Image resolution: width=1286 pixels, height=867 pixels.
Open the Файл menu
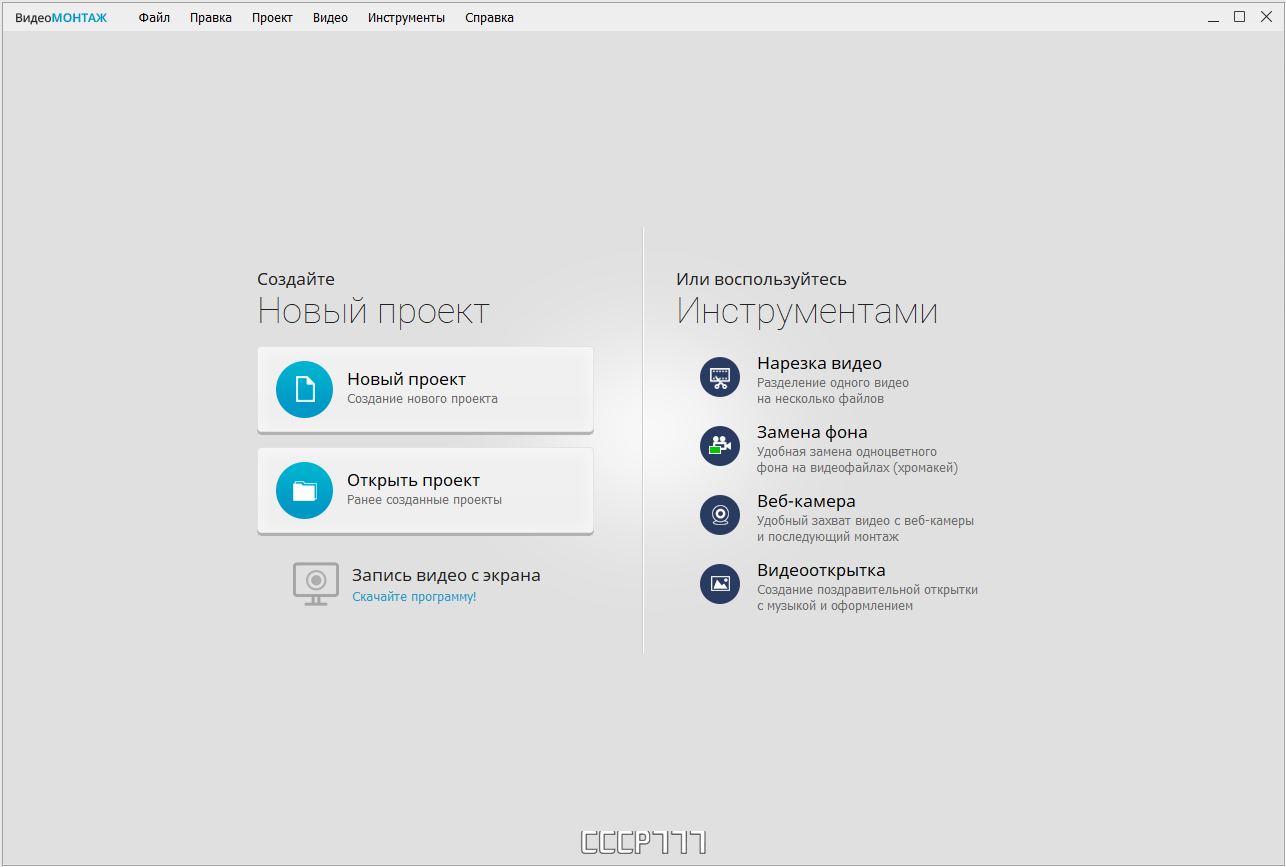154,18
